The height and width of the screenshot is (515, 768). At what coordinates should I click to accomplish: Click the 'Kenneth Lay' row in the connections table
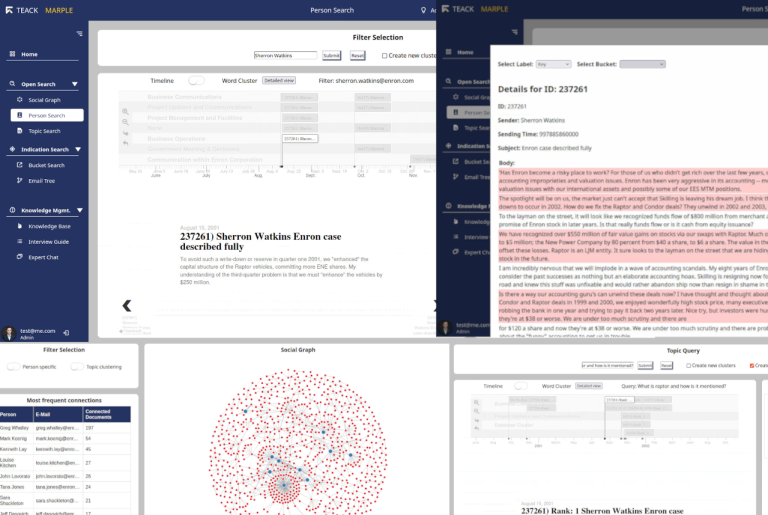click(65, 449)
